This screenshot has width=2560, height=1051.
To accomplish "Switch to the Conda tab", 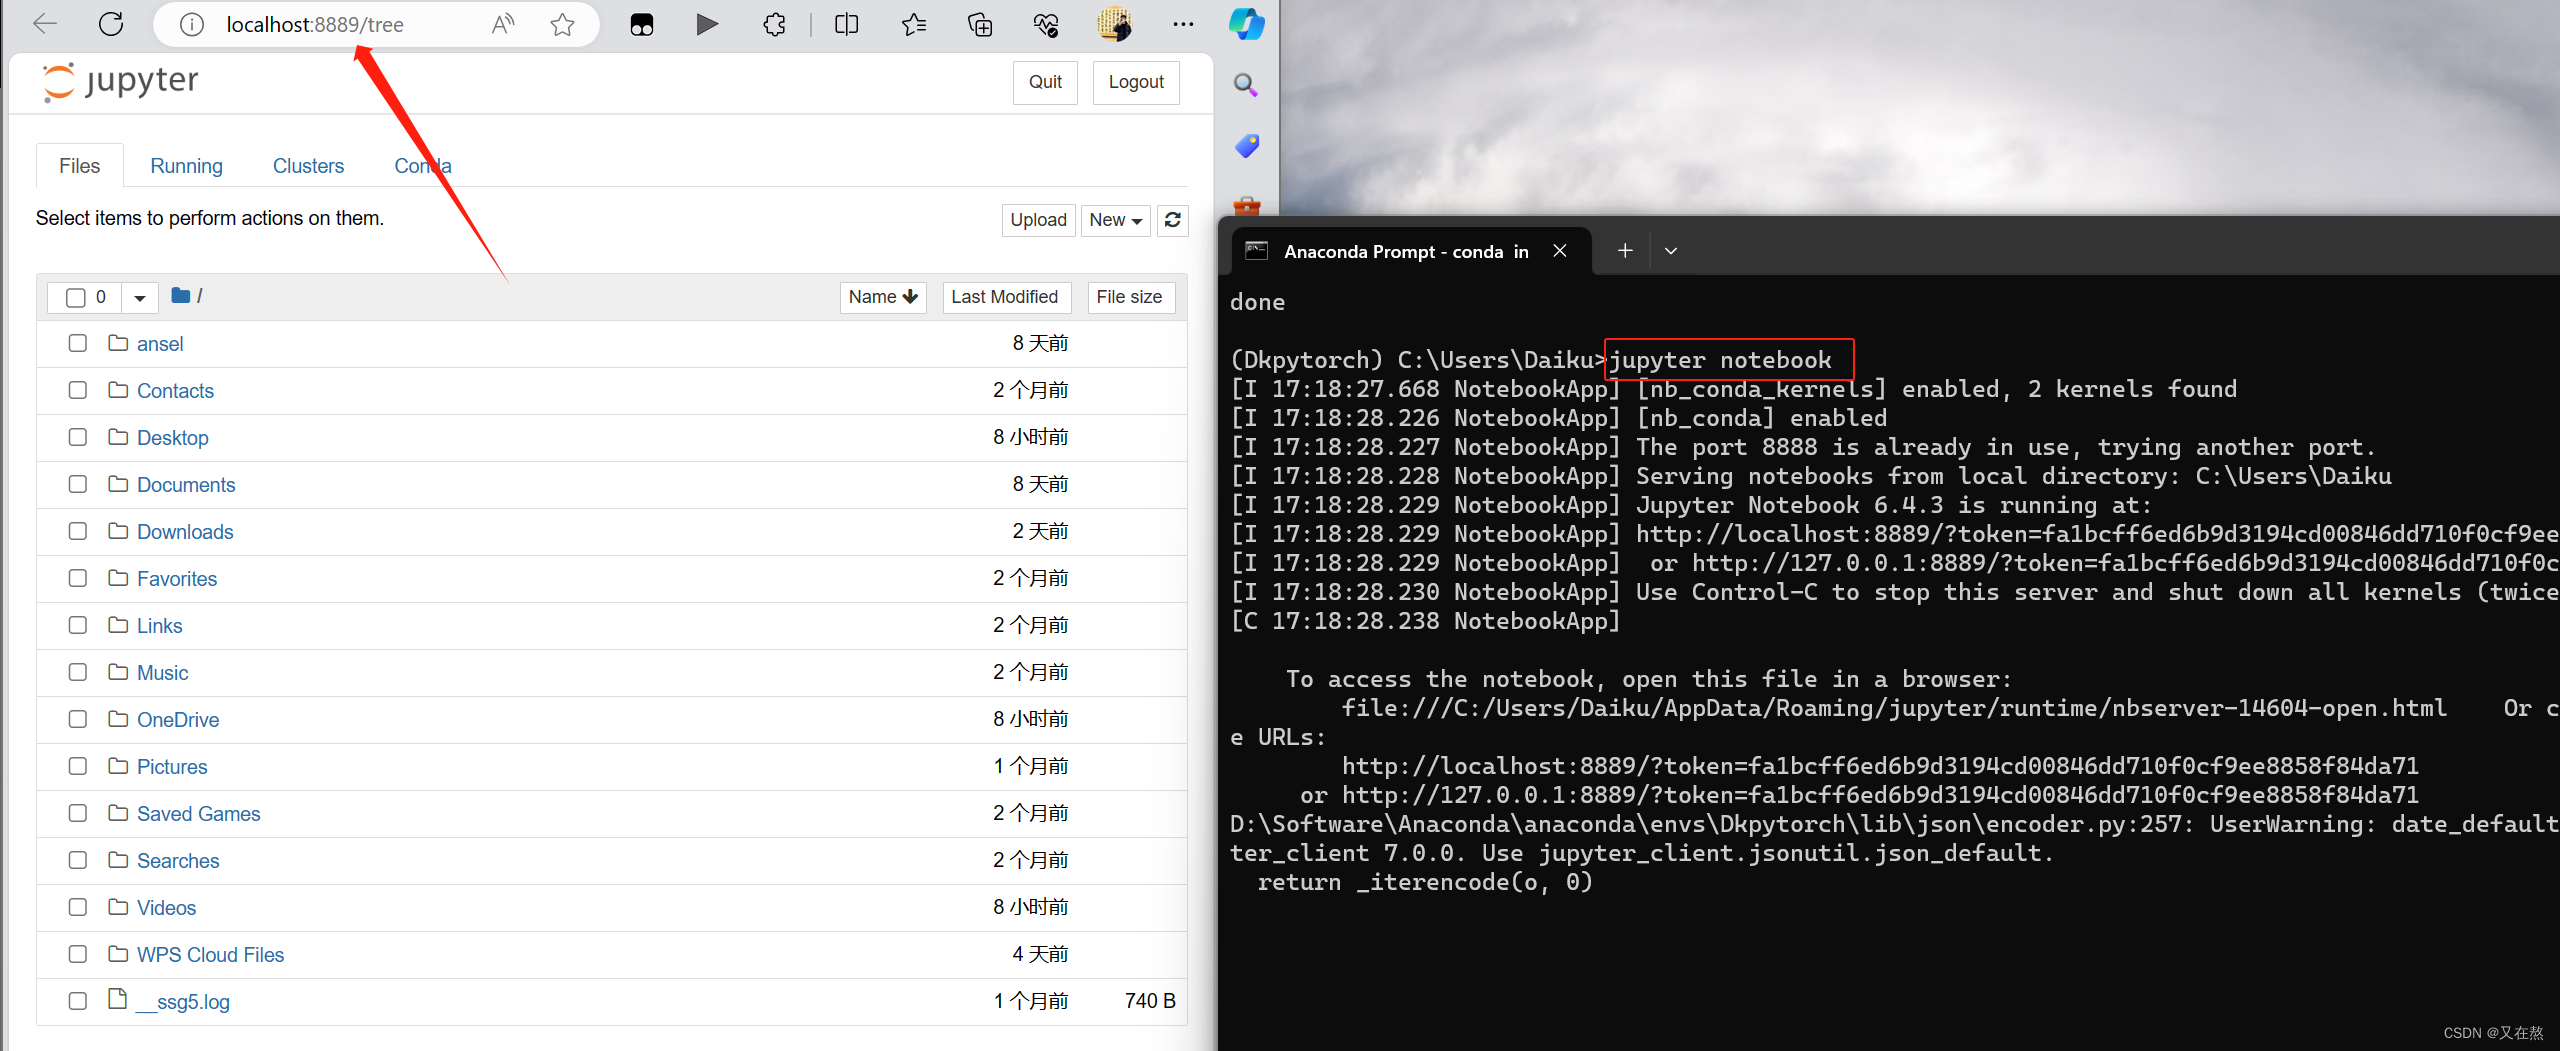I will [x=423, y=166].
